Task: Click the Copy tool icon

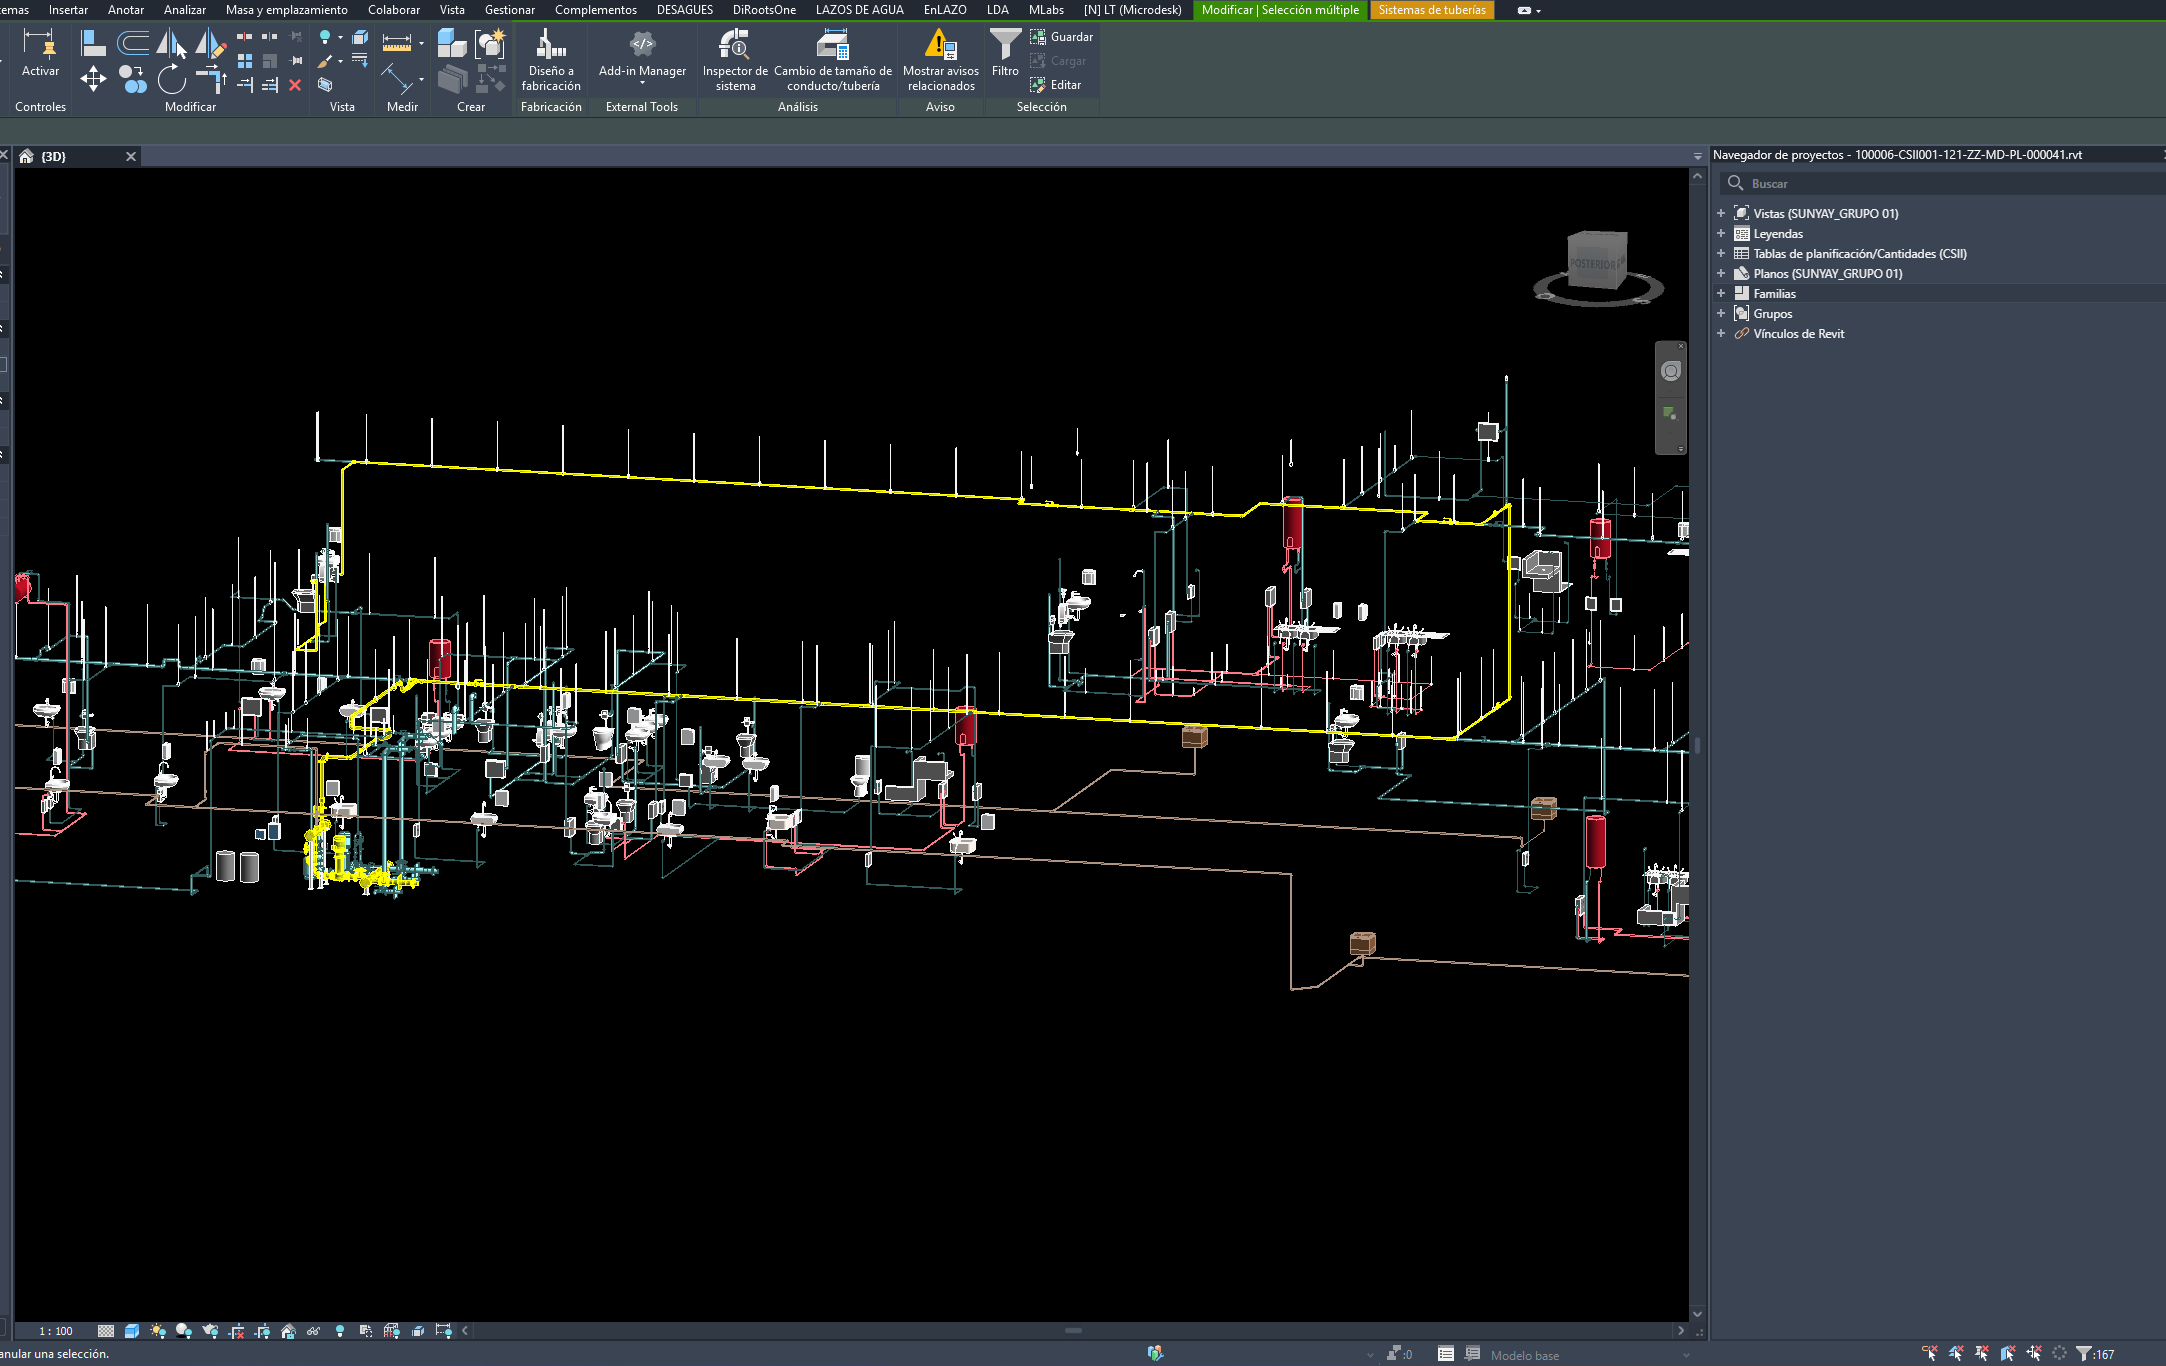Action: tap(132, 78)
